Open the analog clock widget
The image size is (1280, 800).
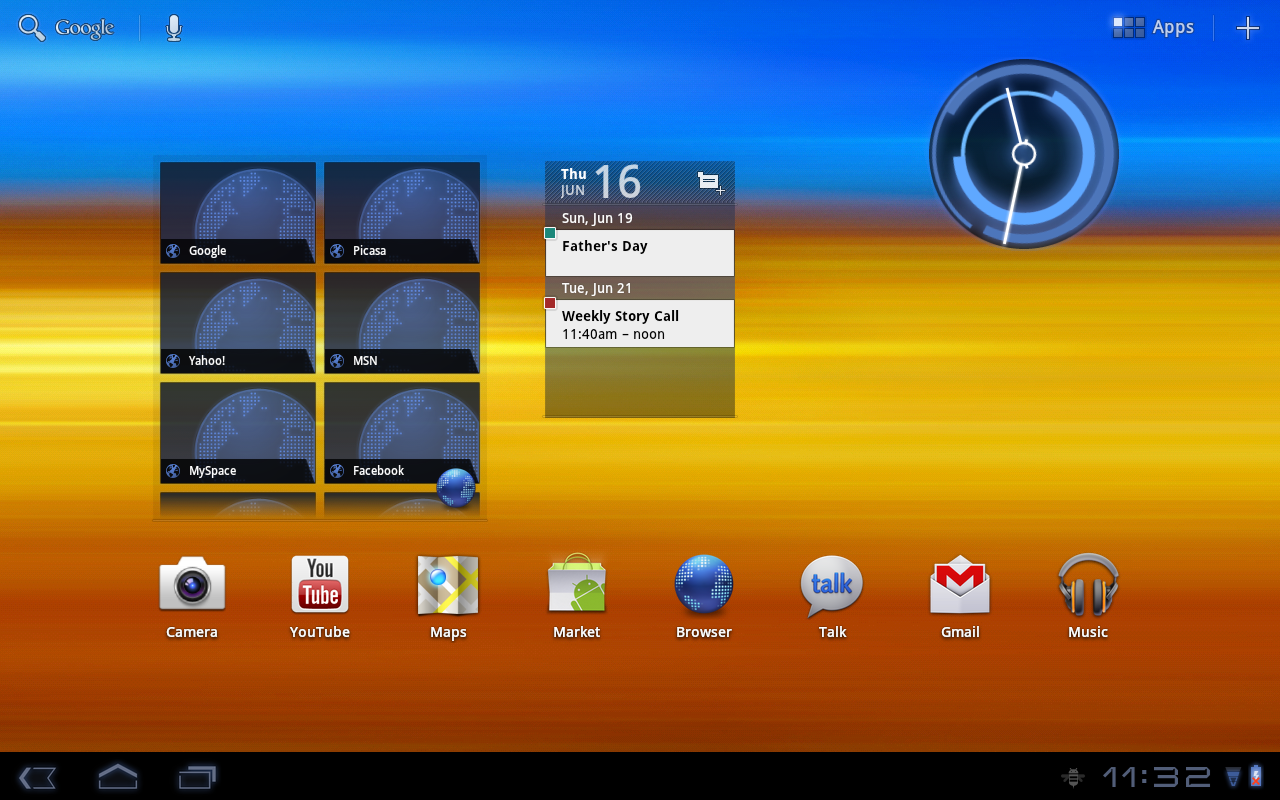click(1024, 154)
